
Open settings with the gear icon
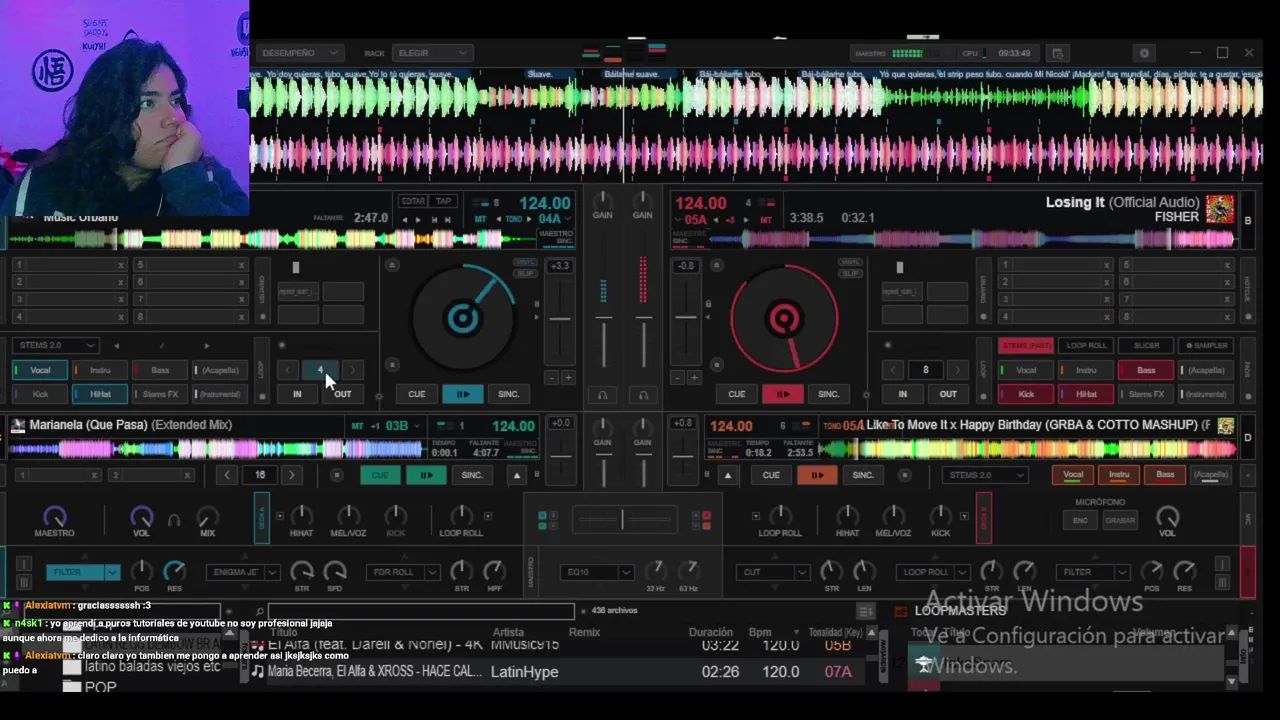[x=1145, y=53]
